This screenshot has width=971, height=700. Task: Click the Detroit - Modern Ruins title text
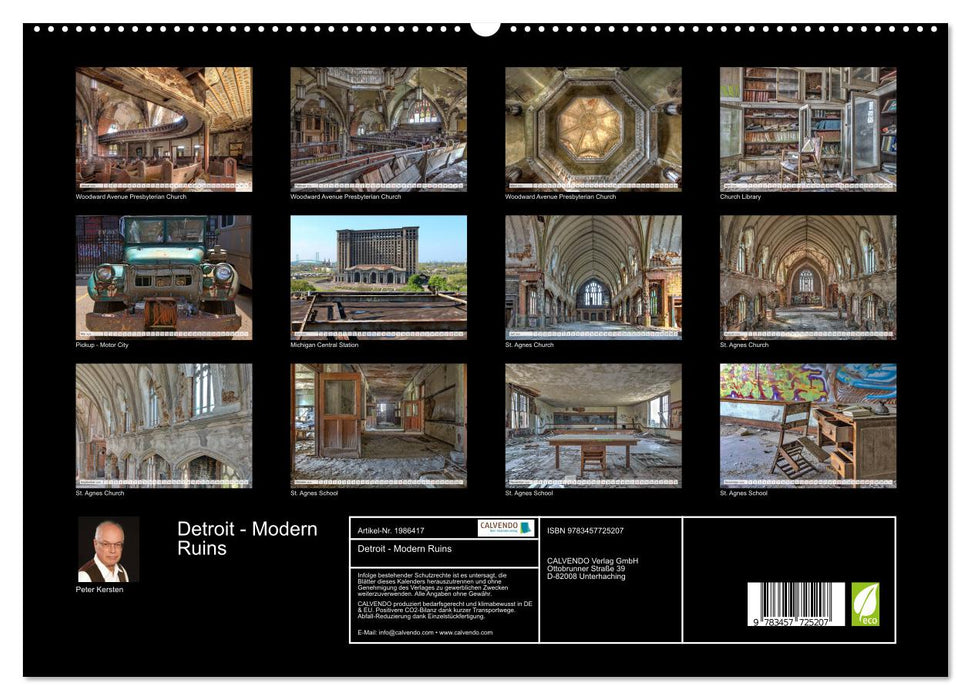coord(245,539)
